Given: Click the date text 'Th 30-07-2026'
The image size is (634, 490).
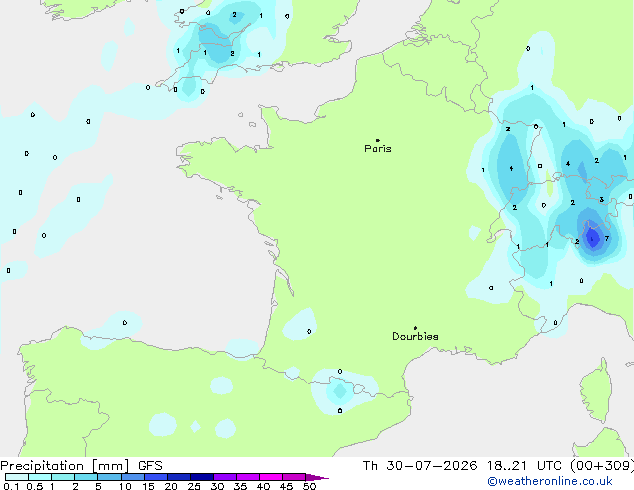Looking at the screenshot, I should tap(420, 466).
